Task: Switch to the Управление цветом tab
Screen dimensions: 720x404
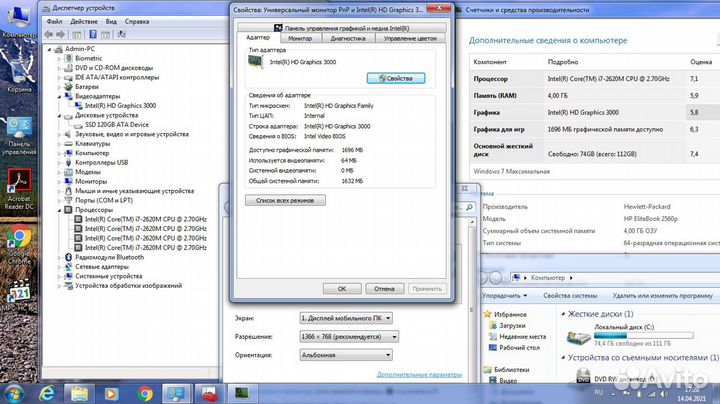Action: (x=410, y=39)
